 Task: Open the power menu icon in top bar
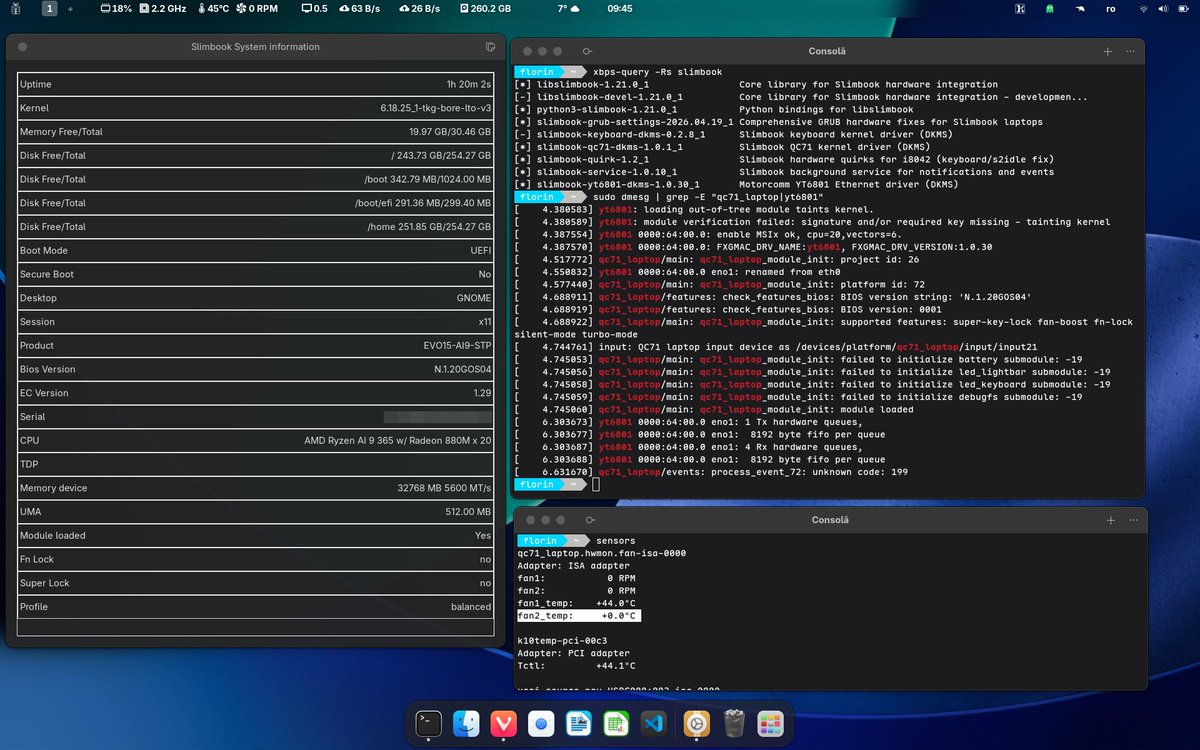1182,8
